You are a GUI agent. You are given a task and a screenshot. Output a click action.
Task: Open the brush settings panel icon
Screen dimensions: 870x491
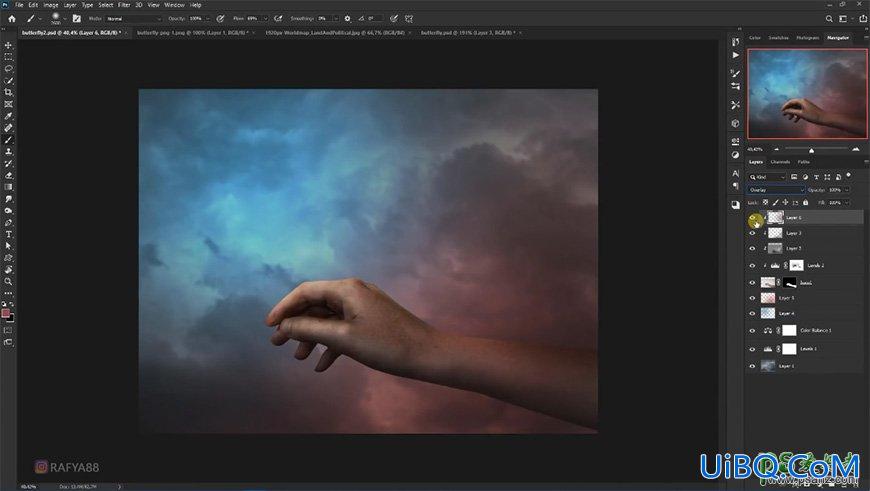pos(77,18)
